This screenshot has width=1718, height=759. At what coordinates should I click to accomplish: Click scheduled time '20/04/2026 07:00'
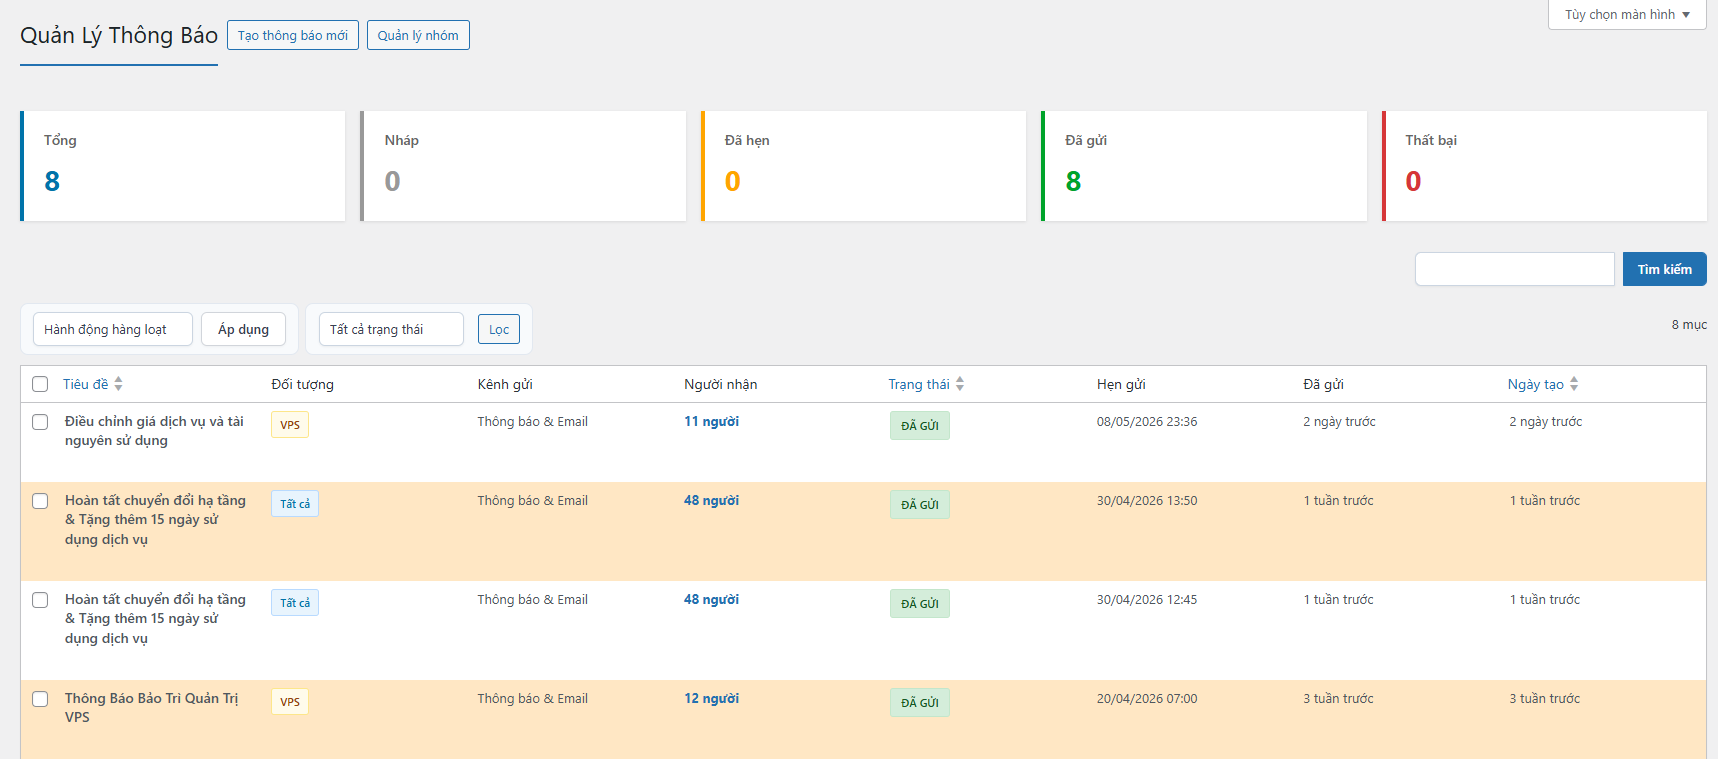(1147, 699)
